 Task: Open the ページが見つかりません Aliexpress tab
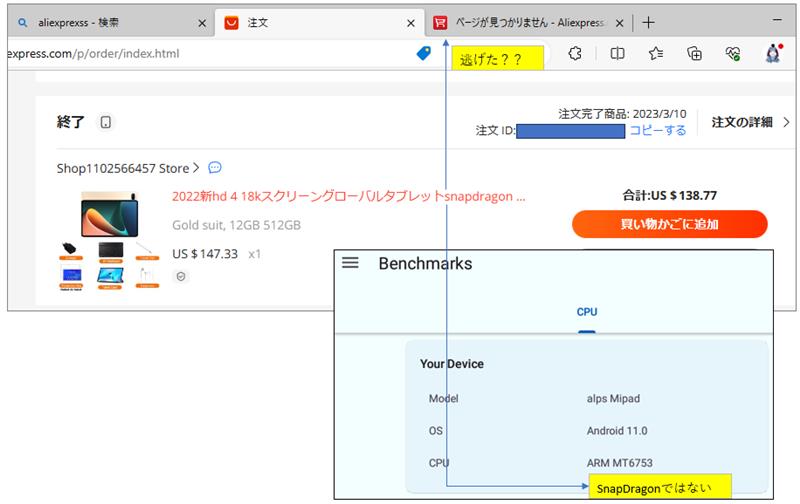point(528,23)
